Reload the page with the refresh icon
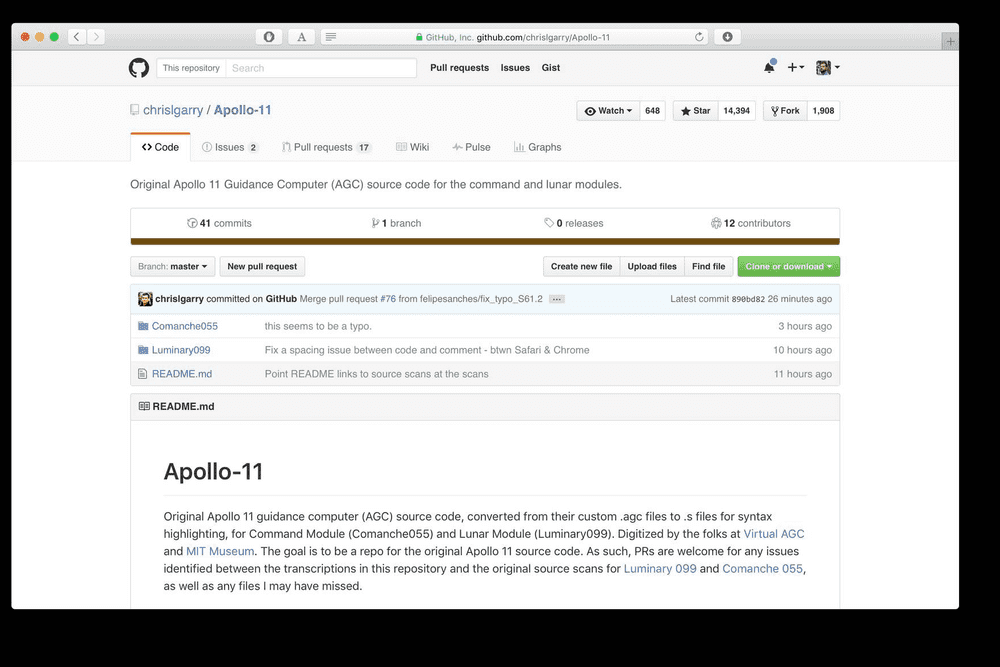The width and height of the screenshot is (1000, 667). click(x=699, y=37)
